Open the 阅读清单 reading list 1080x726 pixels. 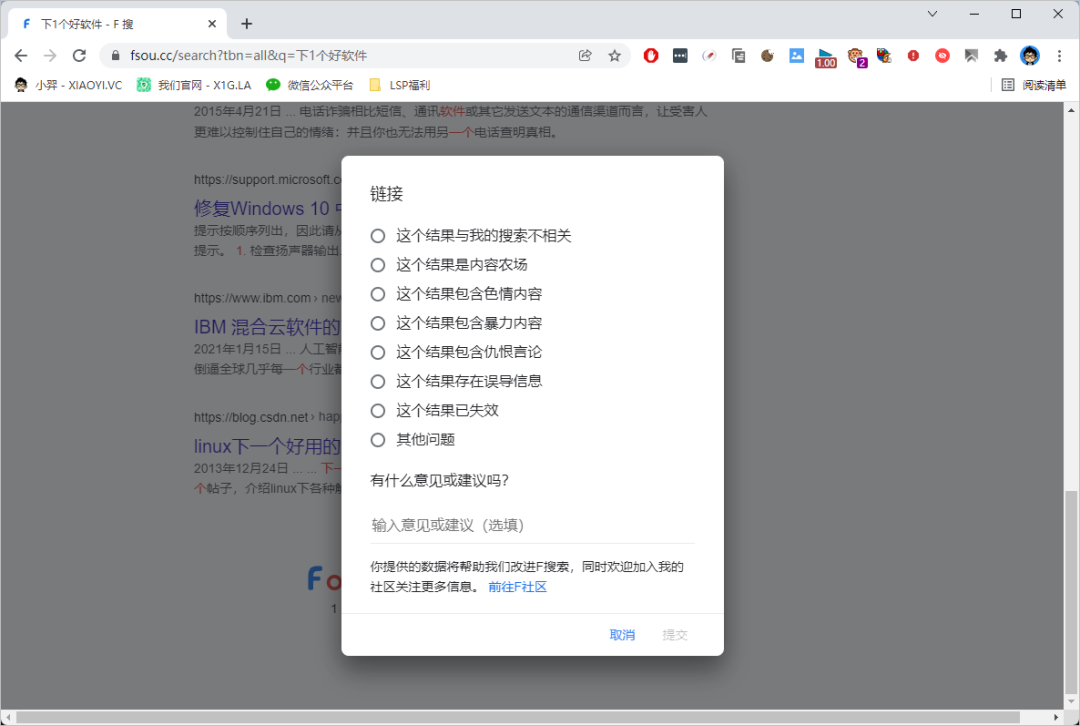click(x=1033, y=85)
